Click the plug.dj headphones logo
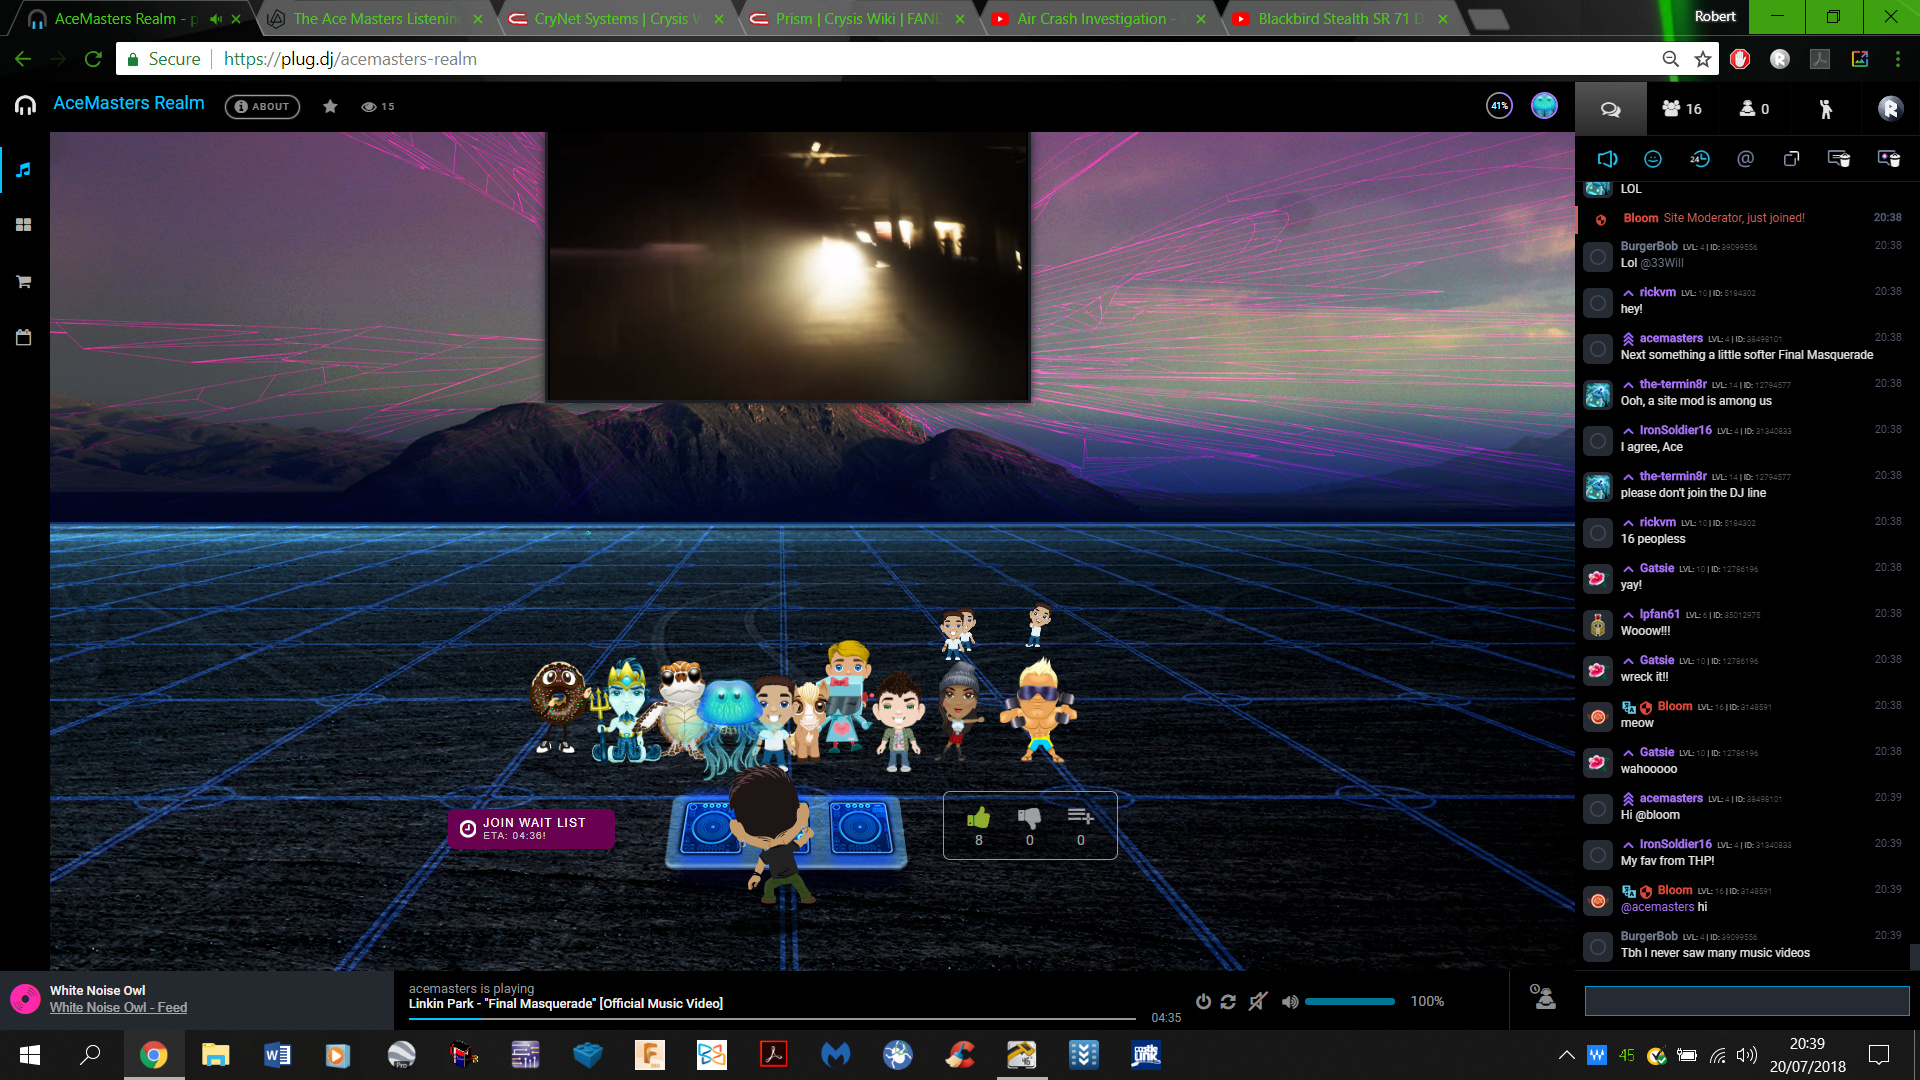This screenshot has width=1920, height=1080. tap(25, 105)
